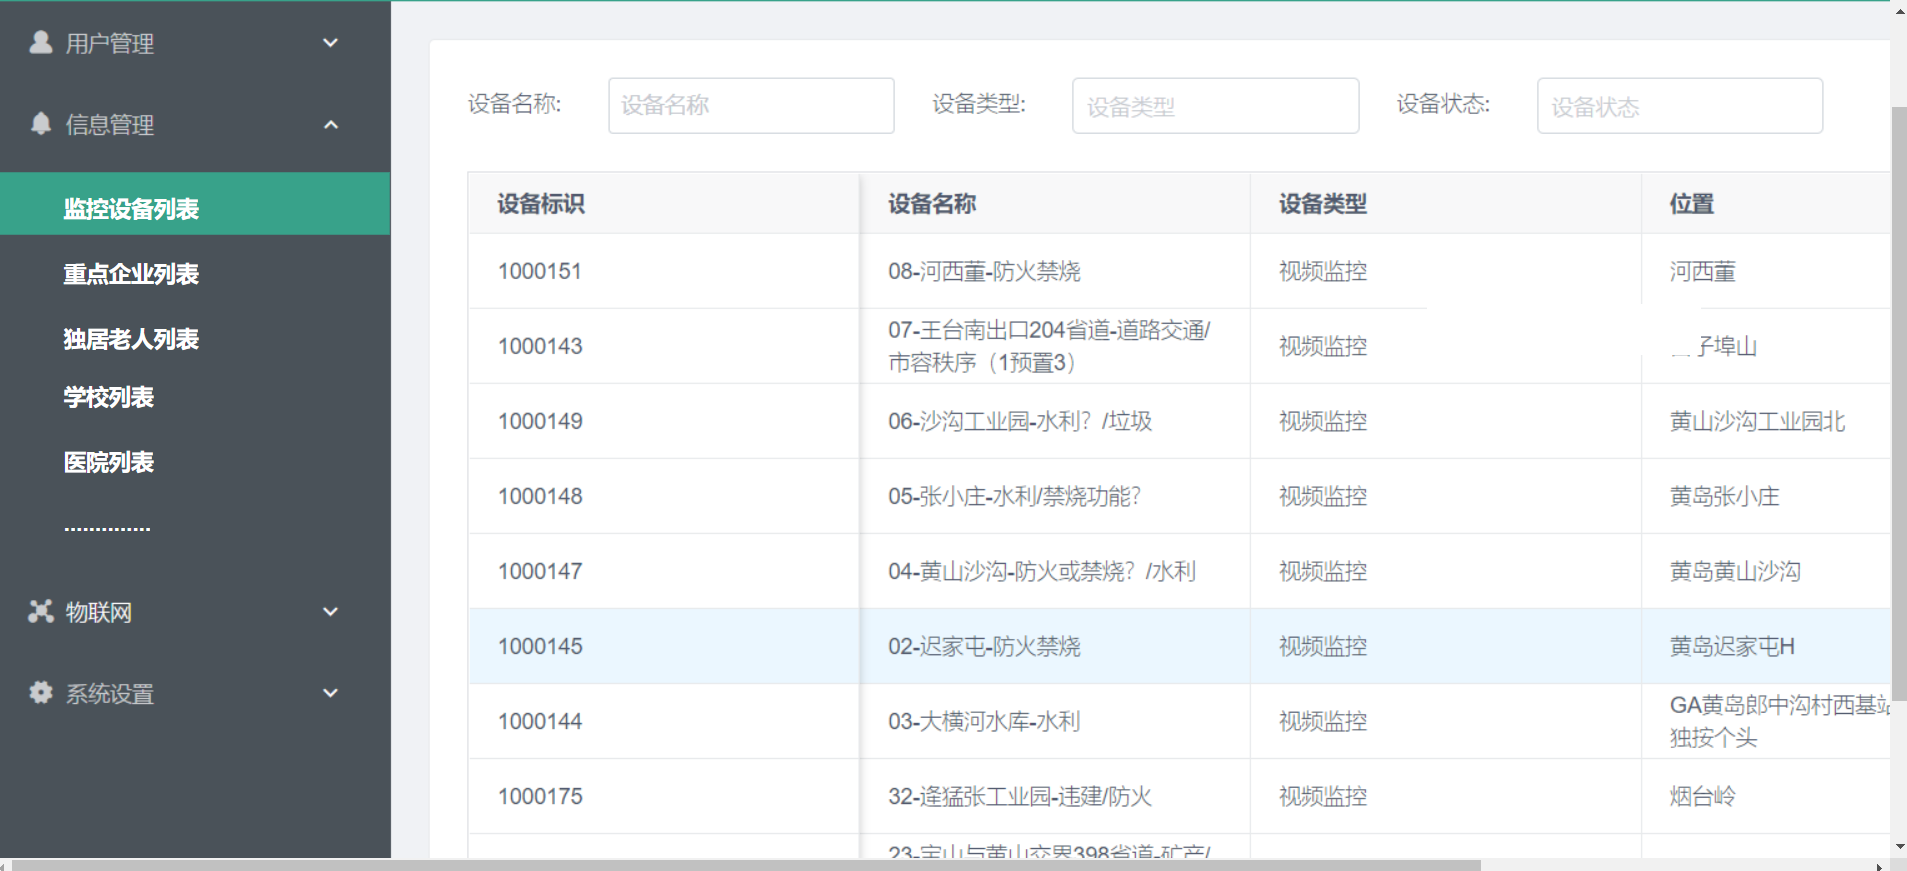Click the dotted more-items menu entry
Screen dimensions: 1907x871
point(107,528)
